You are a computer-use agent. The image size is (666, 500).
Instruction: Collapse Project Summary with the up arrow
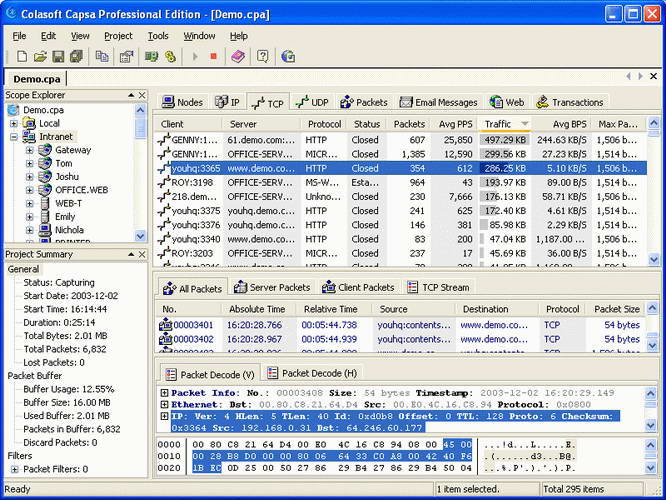click(x=131, y=254)
